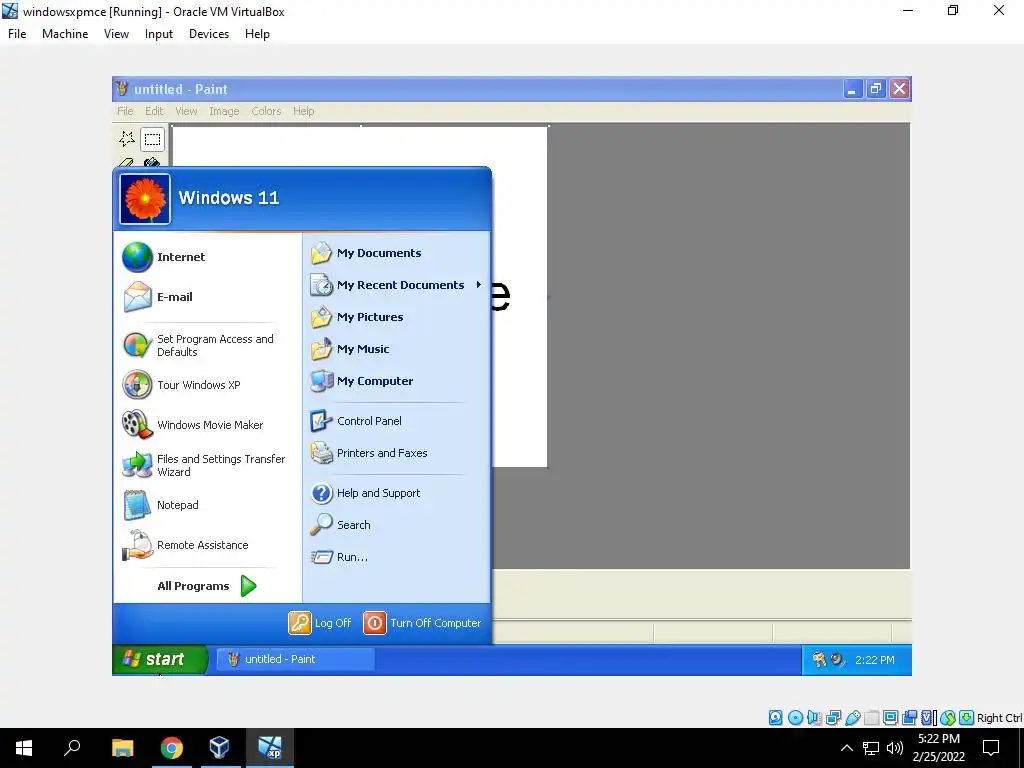Image resolution: width=1024 pixels, height=768 pixels.
Task: Click VirtualBox hard disk status icon
Action: point(775,718)
